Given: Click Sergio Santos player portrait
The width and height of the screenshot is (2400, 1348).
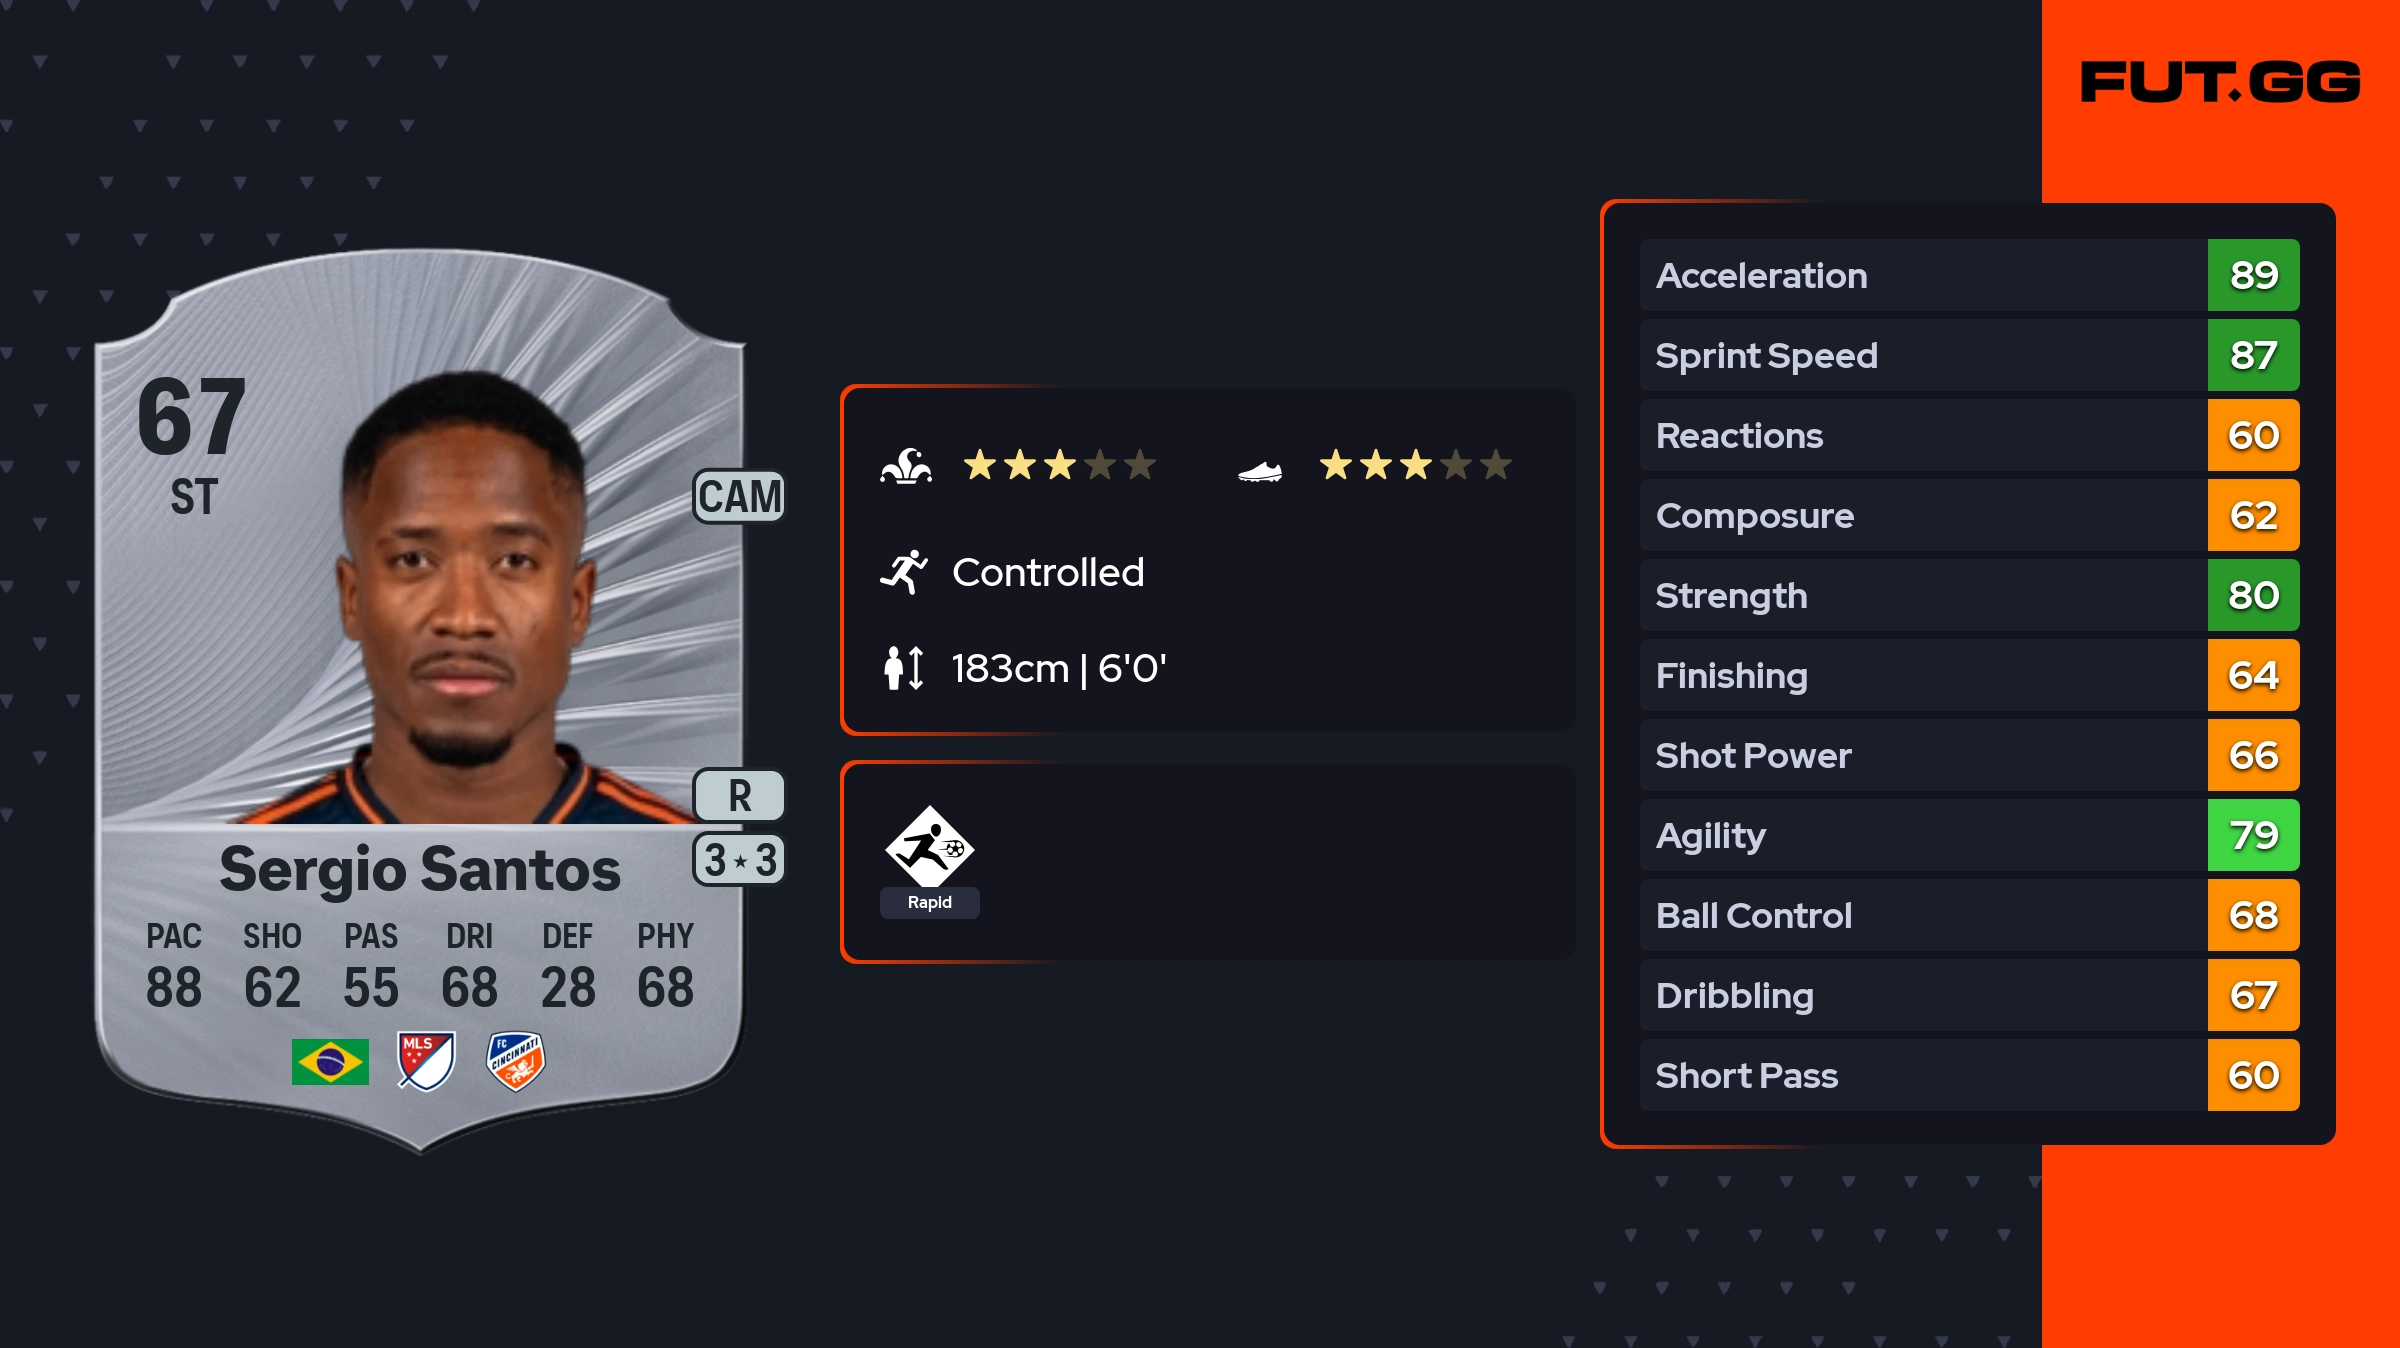Looking at the screenshot, I should [465, 600].
